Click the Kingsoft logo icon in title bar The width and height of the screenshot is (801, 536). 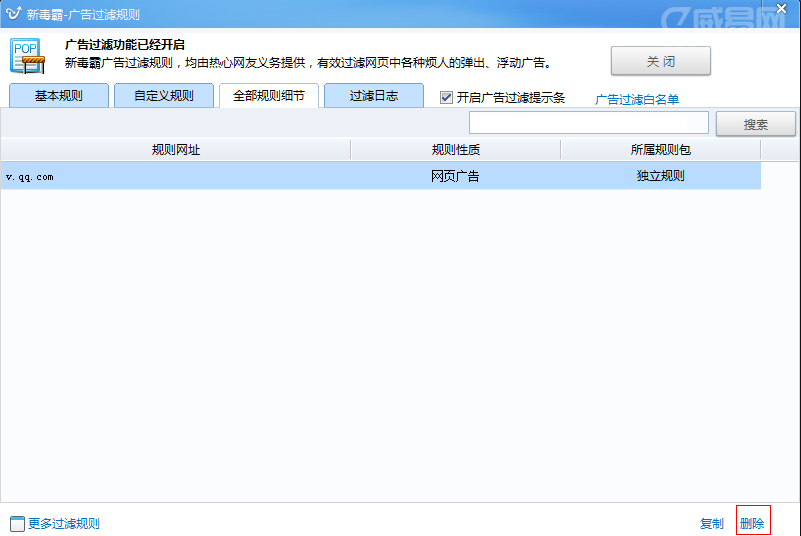[x=14, y=14]
